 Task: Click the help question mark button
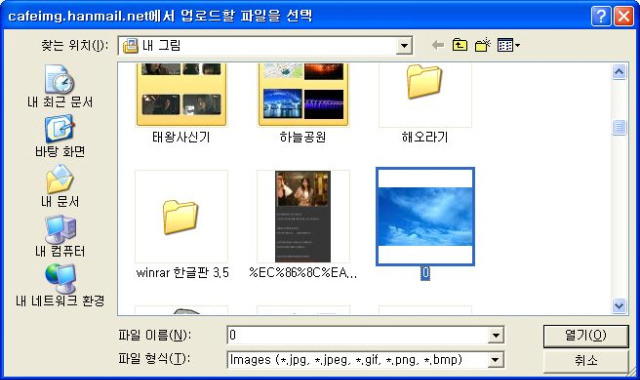pos(601,16)
